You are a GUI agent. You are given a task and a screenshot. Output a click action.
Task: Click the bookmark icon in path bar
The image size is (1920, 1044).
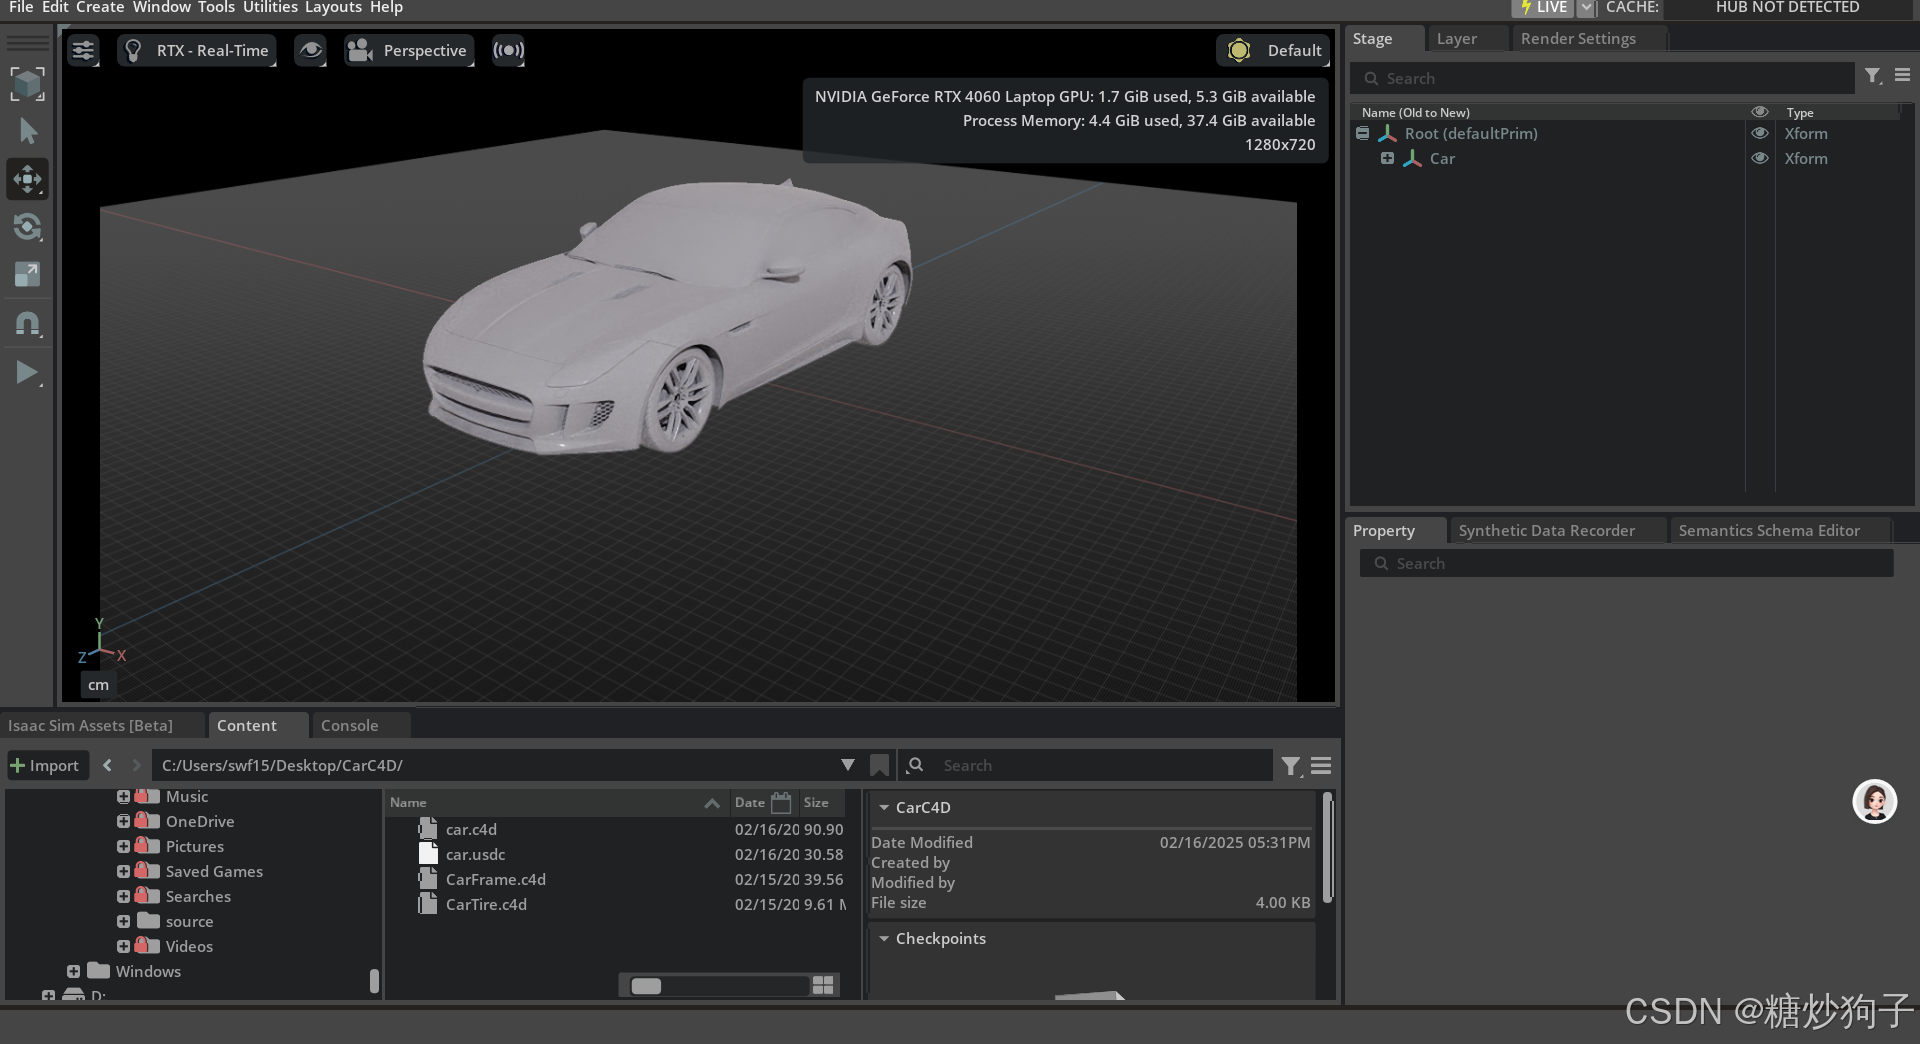[879, 766]
